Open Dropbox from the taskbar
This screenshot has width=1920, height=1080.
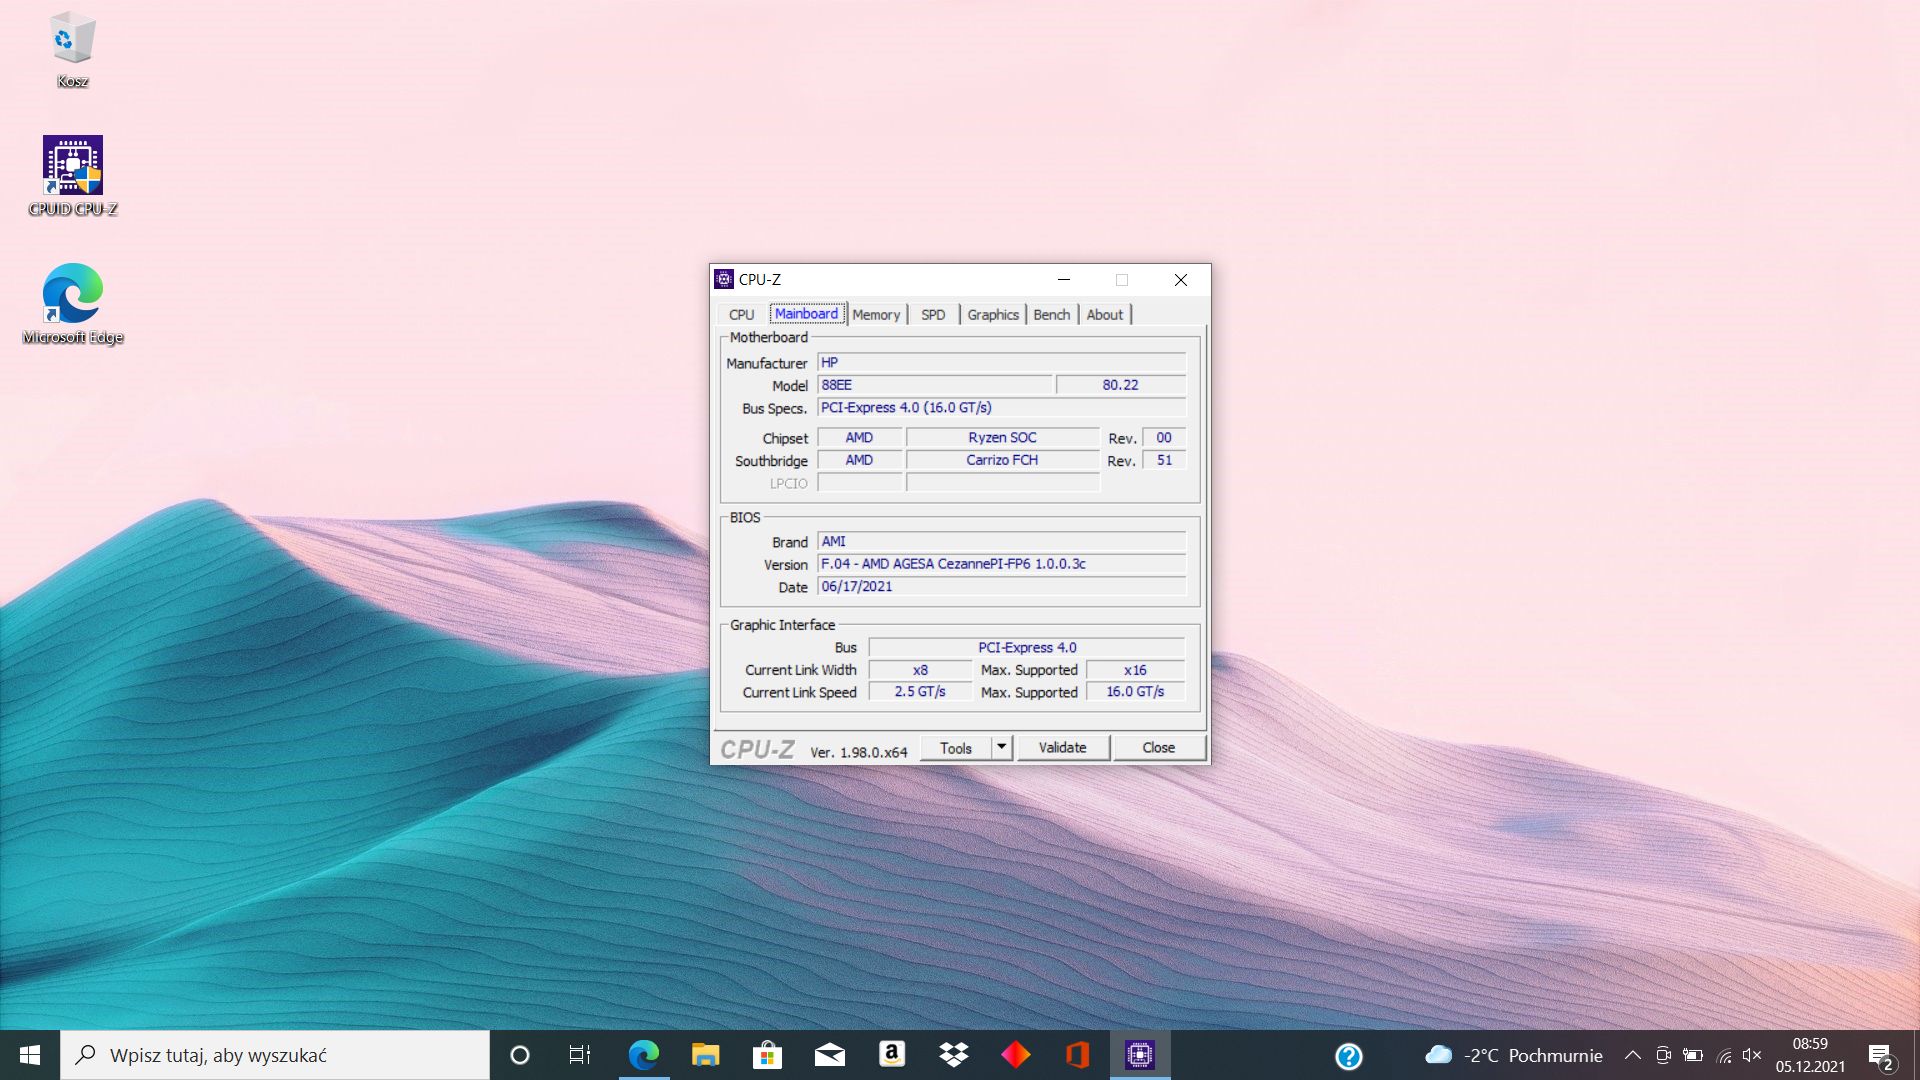953,1055
